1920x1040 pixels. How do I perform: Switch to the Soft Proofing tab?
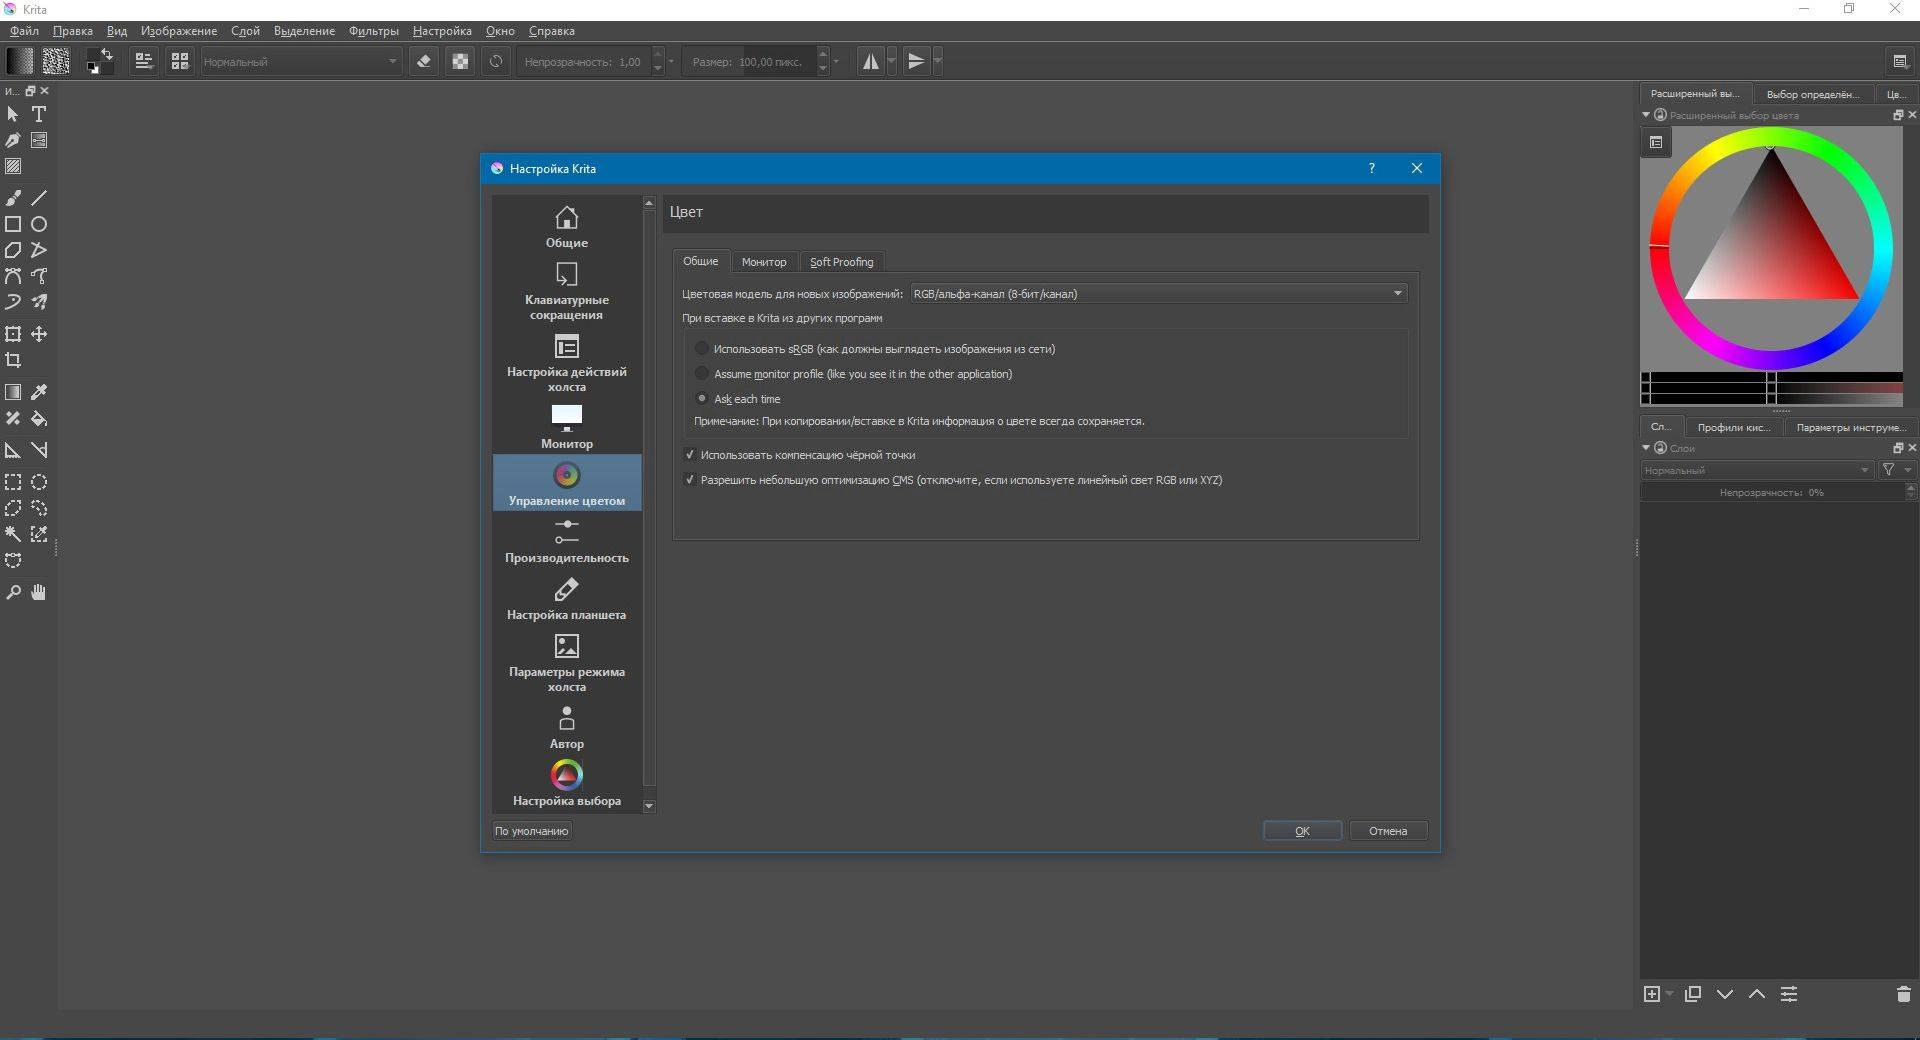click(x=841, y=262)
